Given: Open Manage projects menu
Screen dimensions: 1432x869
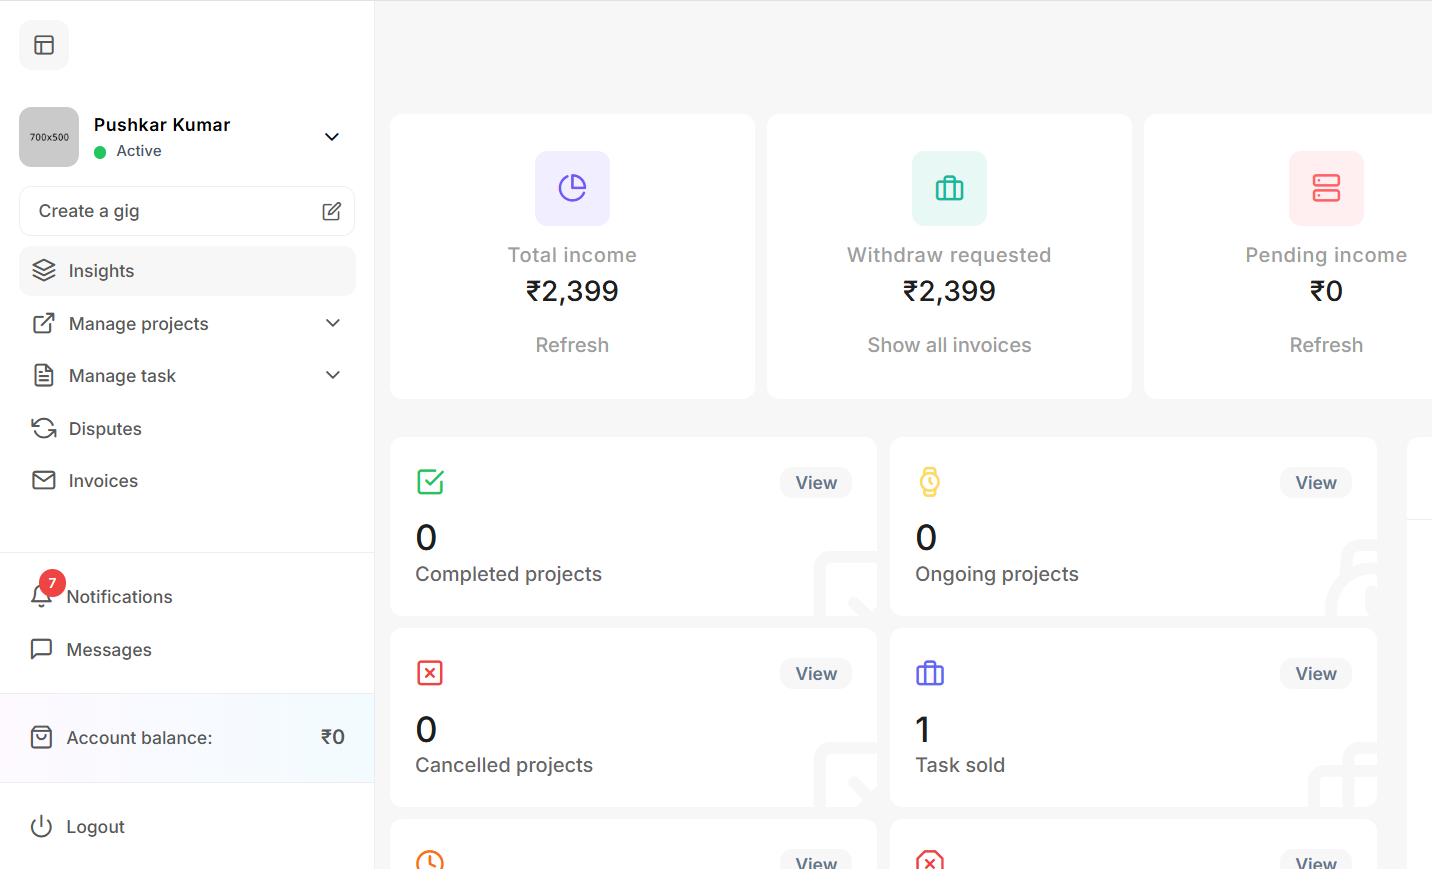Looking at the screenshot, I should pyautogui.click(x=187, y=323).
